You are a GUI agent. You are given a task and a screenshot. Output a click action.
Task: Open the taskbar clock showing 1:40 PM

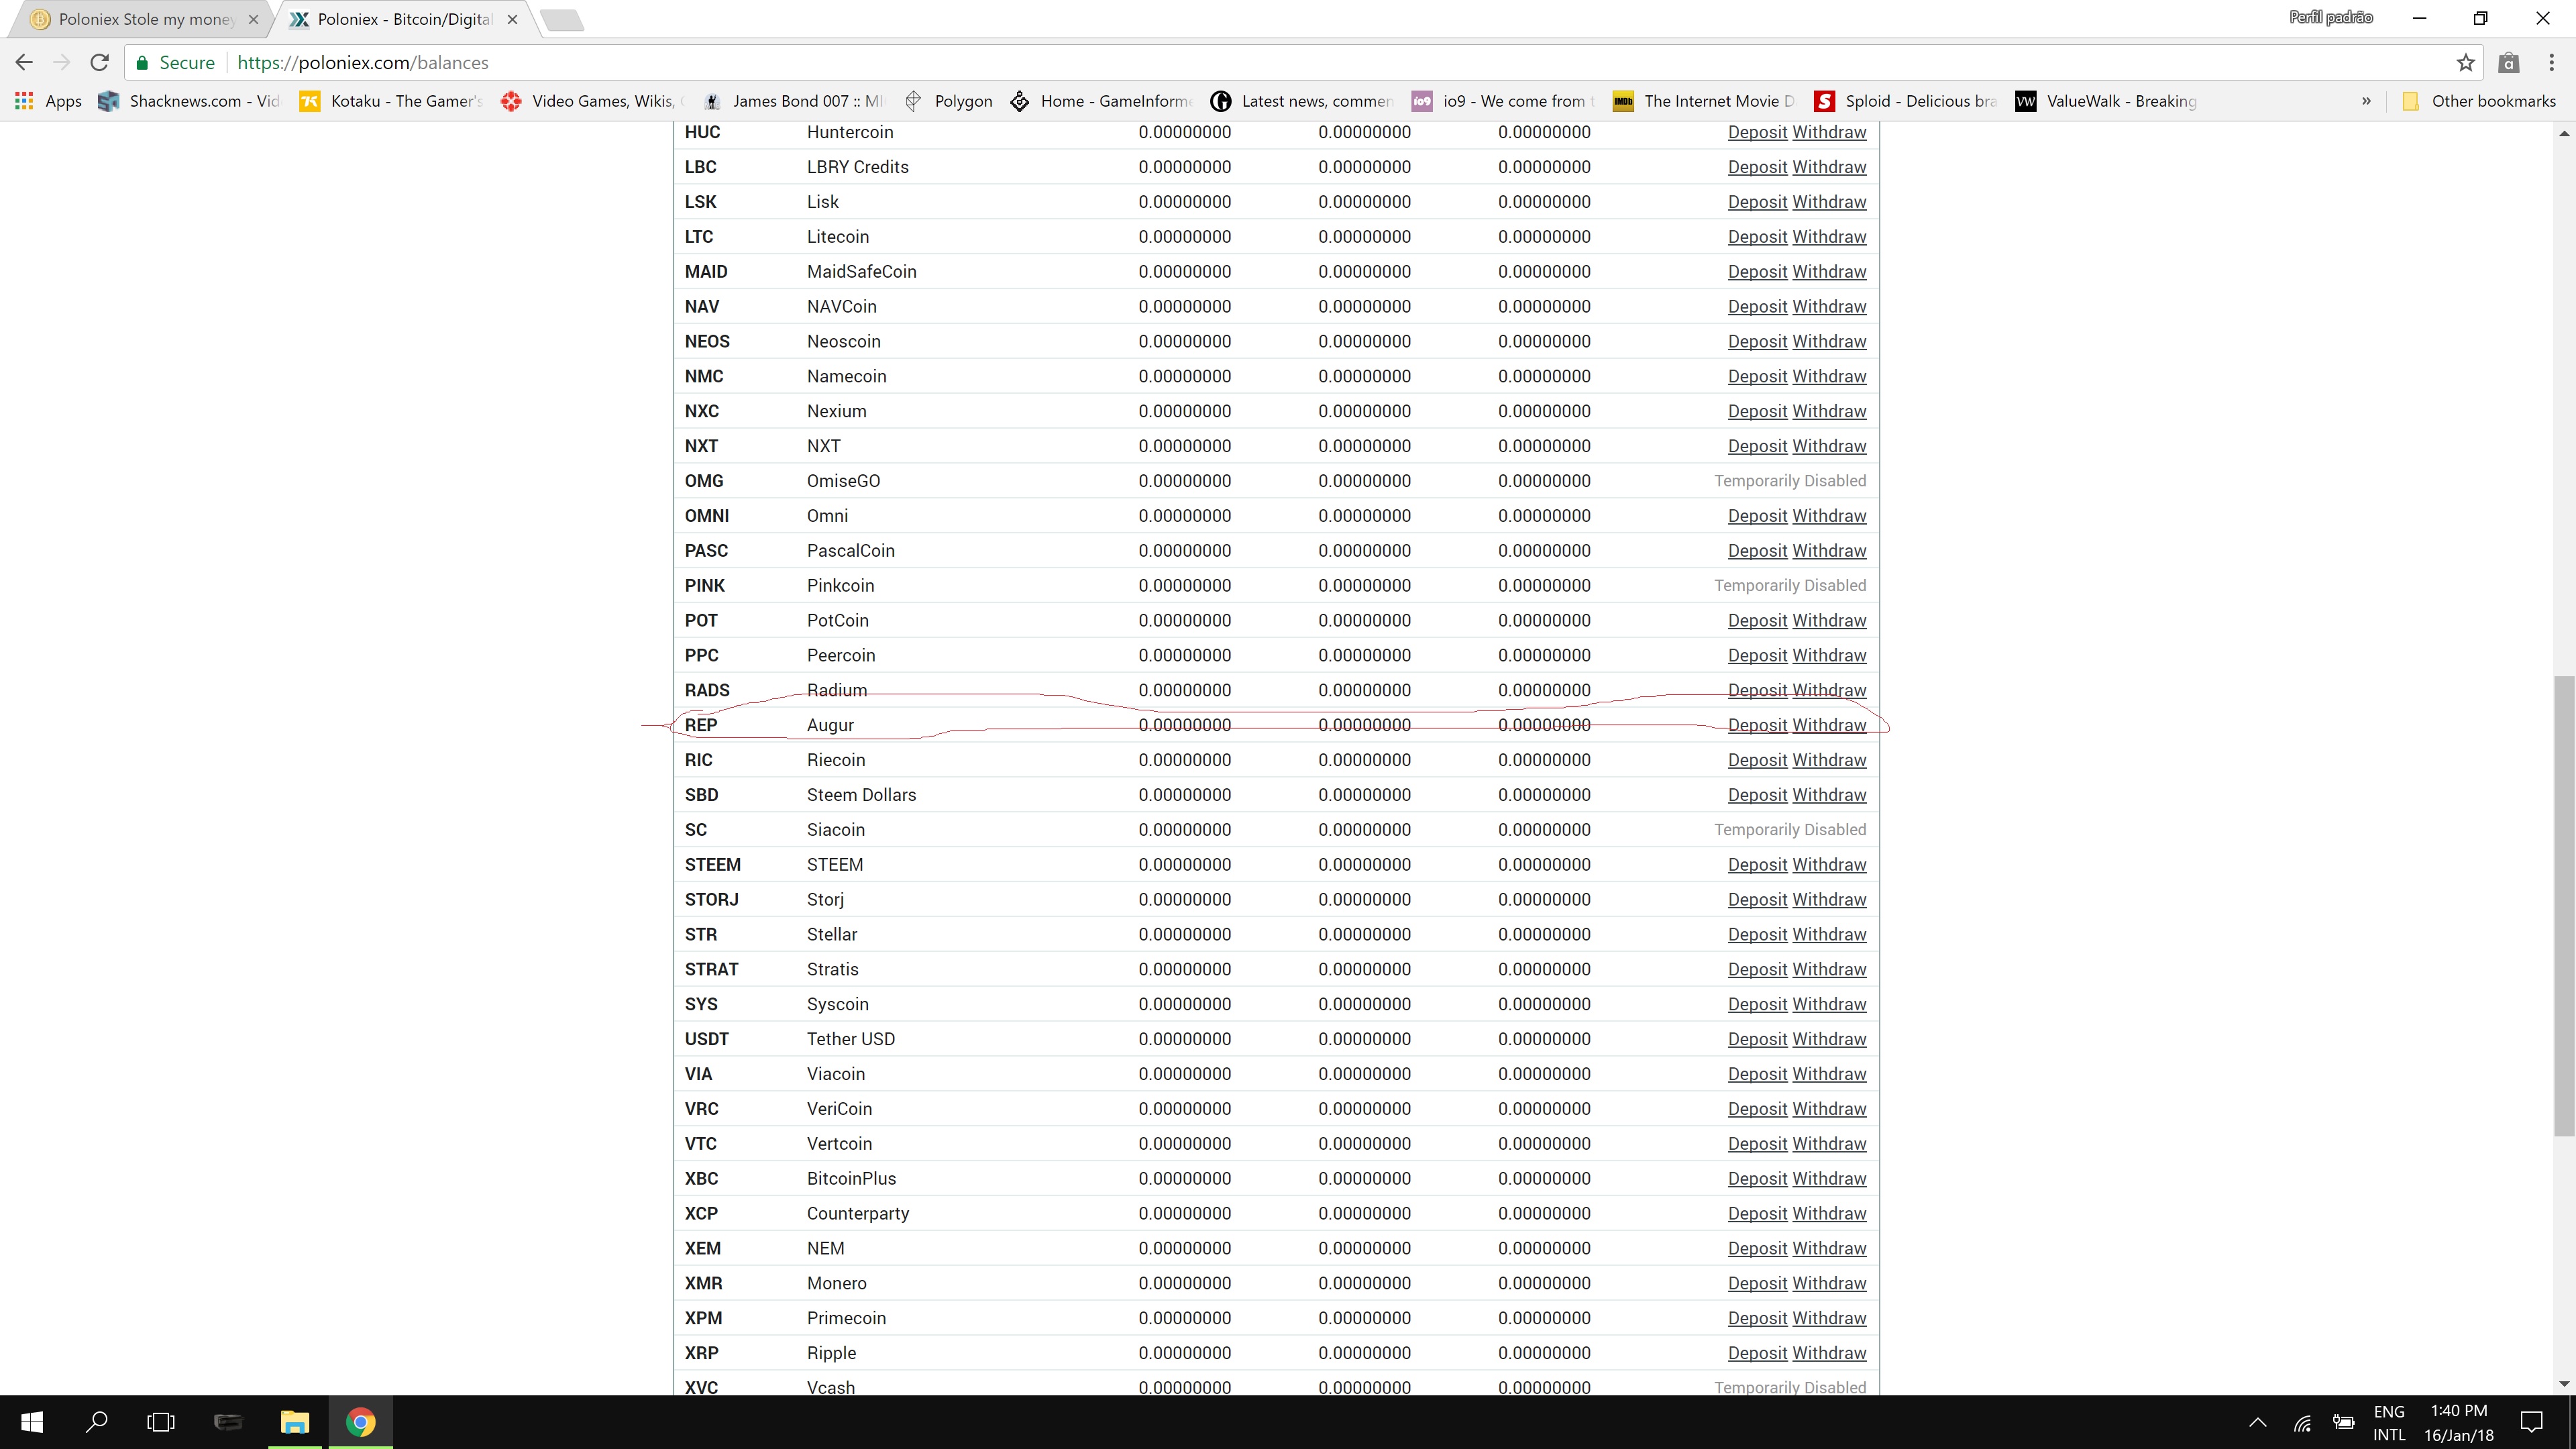click(x=2459, y=1423)
